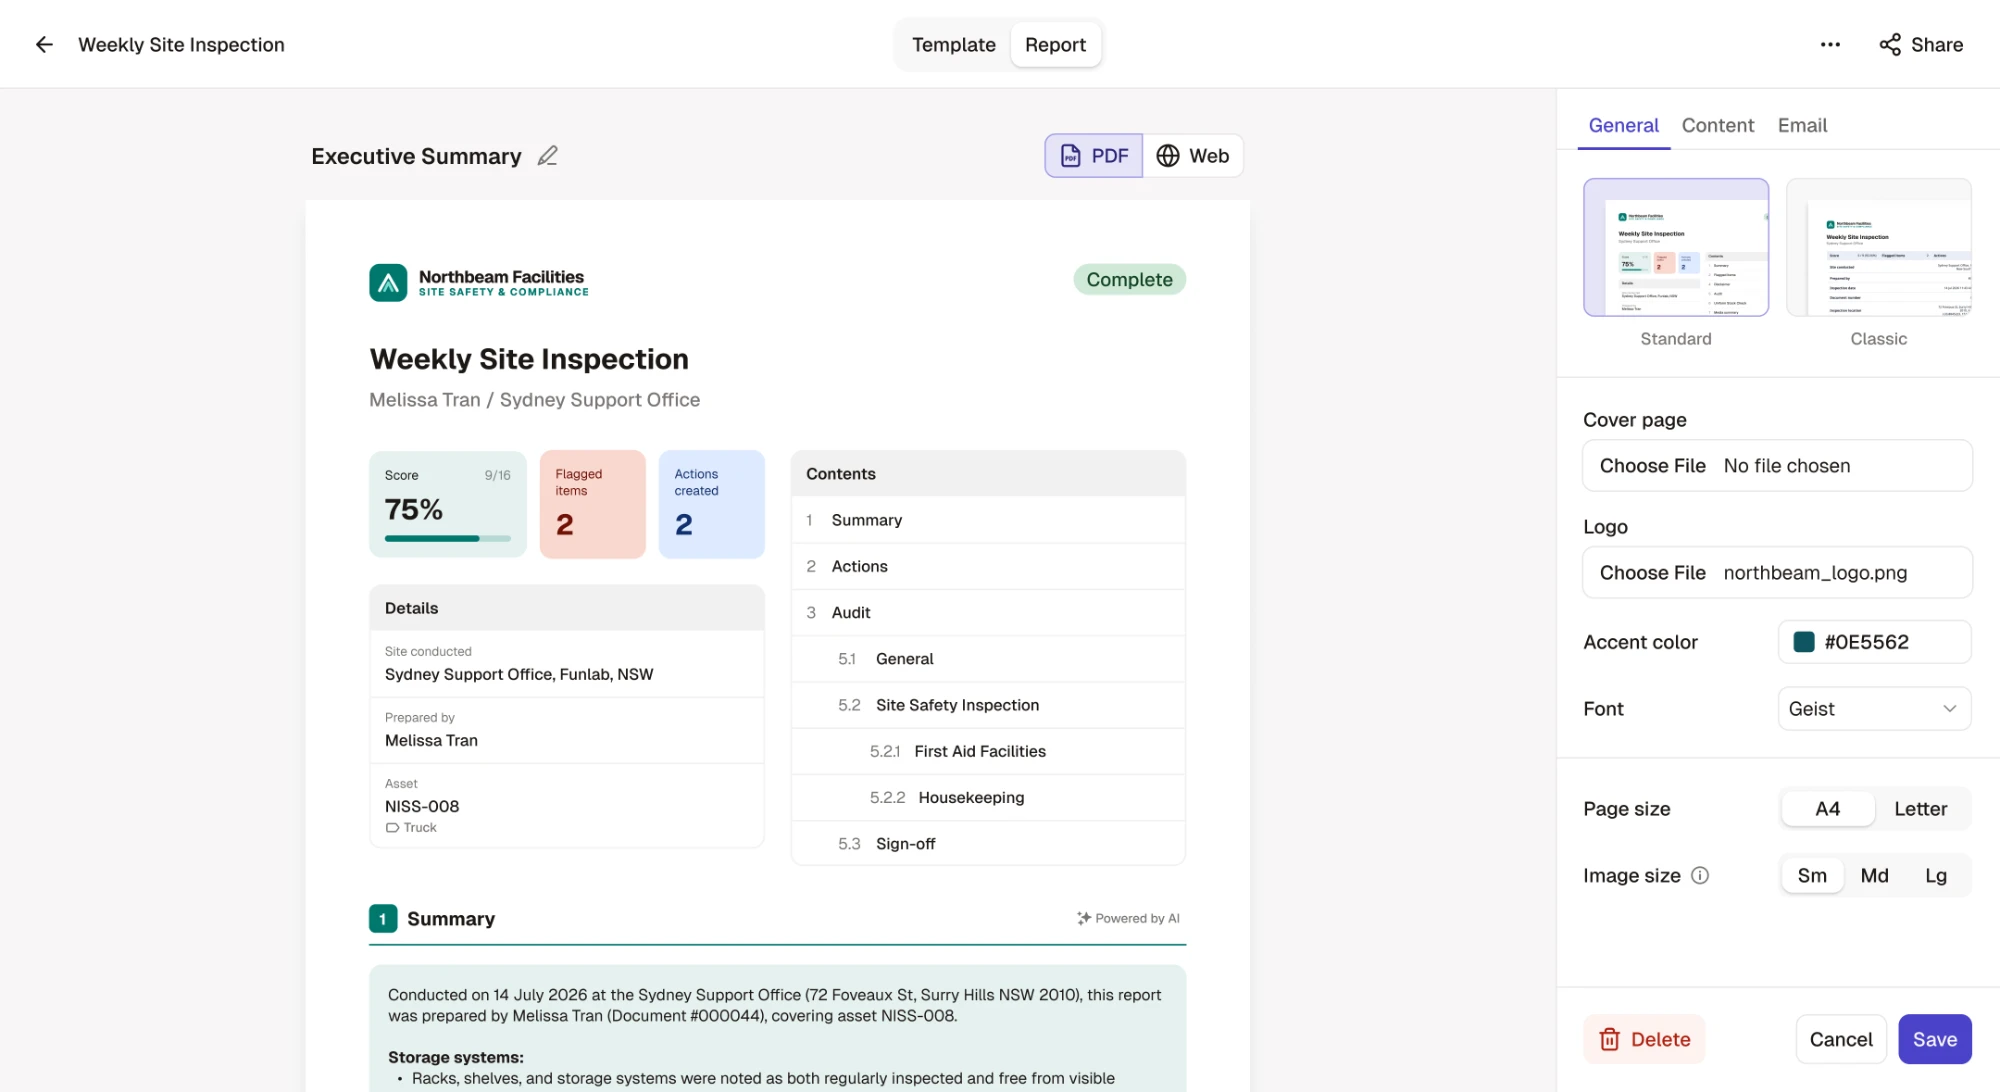Click the Share icon button
The height and width of the screenshot is (1092, 2000).
pyautogui.click(x=1921, y=44)
